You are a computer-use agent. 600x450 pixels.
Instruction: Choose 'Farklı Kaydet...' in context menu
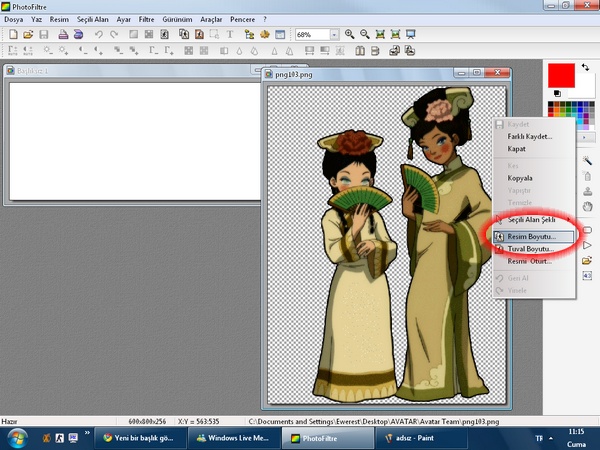(x=534, y=137)
